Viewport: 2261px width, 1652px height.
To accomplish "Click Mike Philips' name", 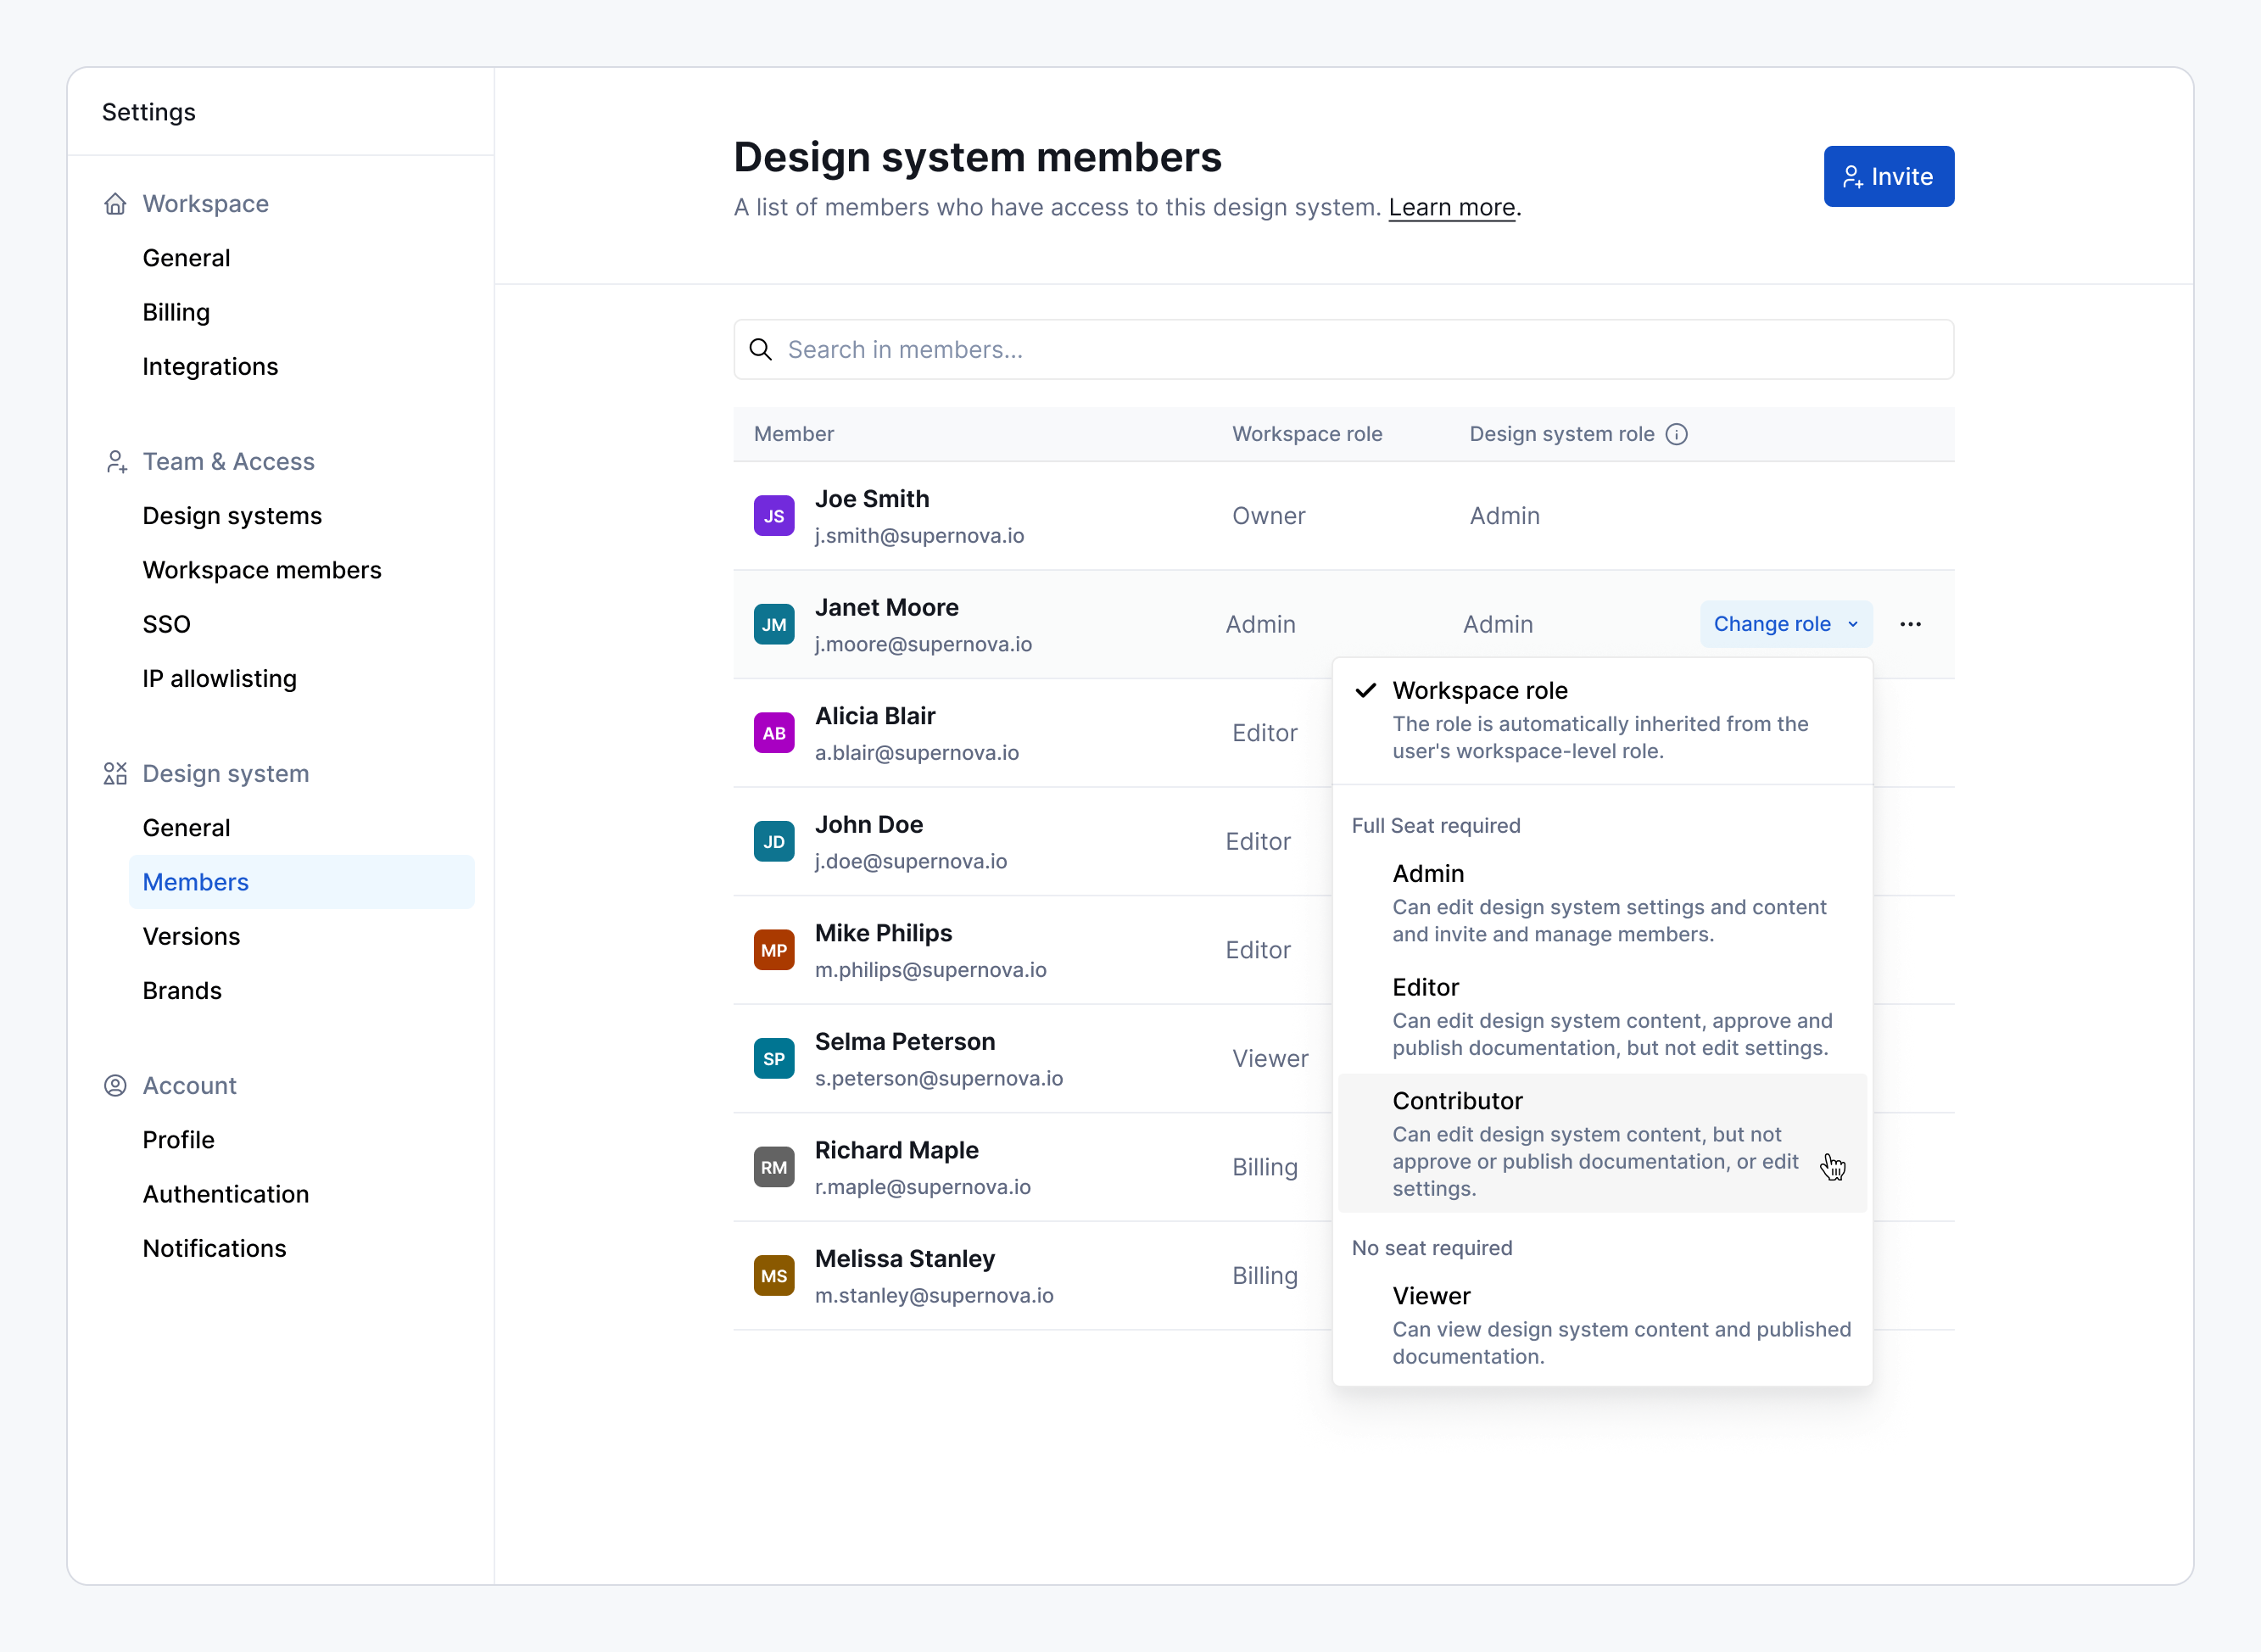I will (884, 933).
